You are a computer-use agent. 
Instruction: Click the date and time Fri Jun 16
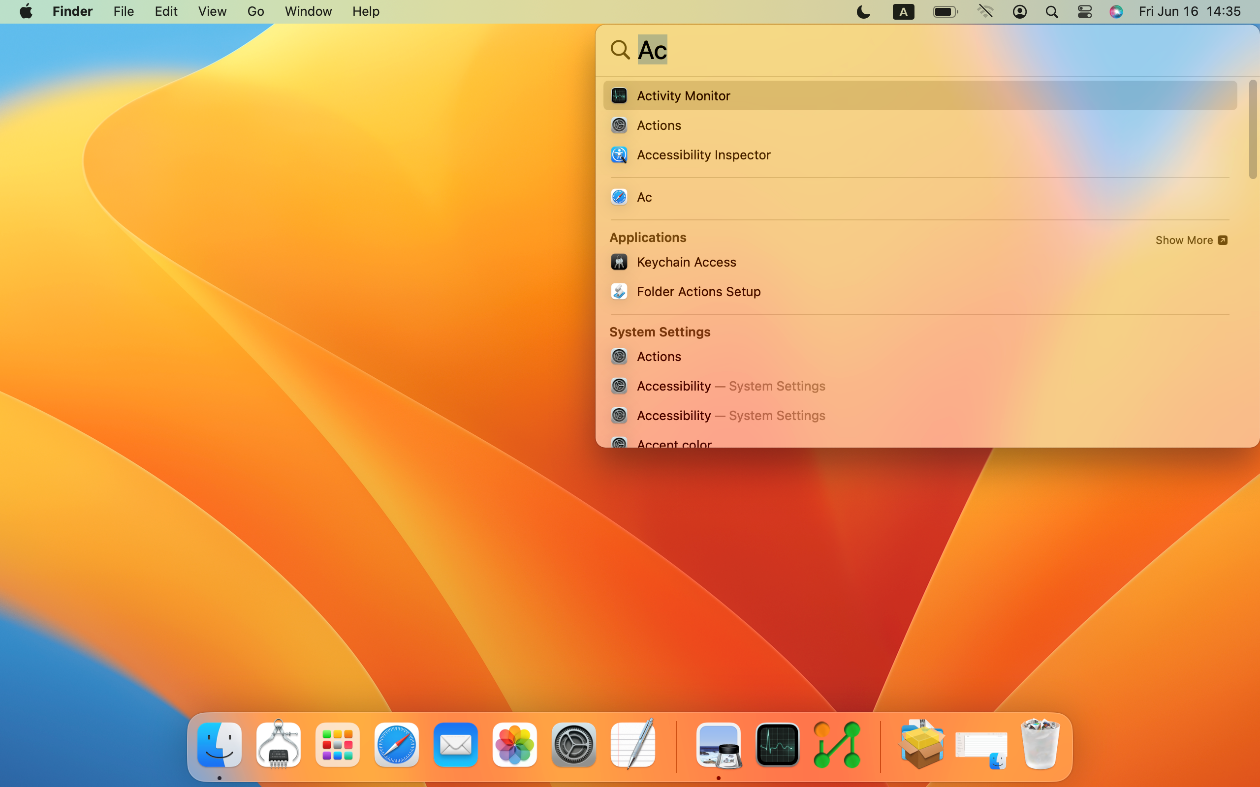click(x=1190, y=12)
